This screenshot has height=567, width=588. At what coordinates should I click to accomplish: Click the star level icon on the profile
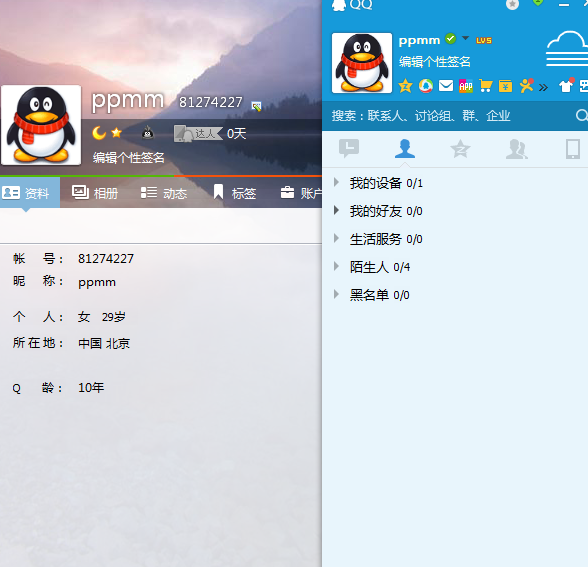click(x=117, y=132)
